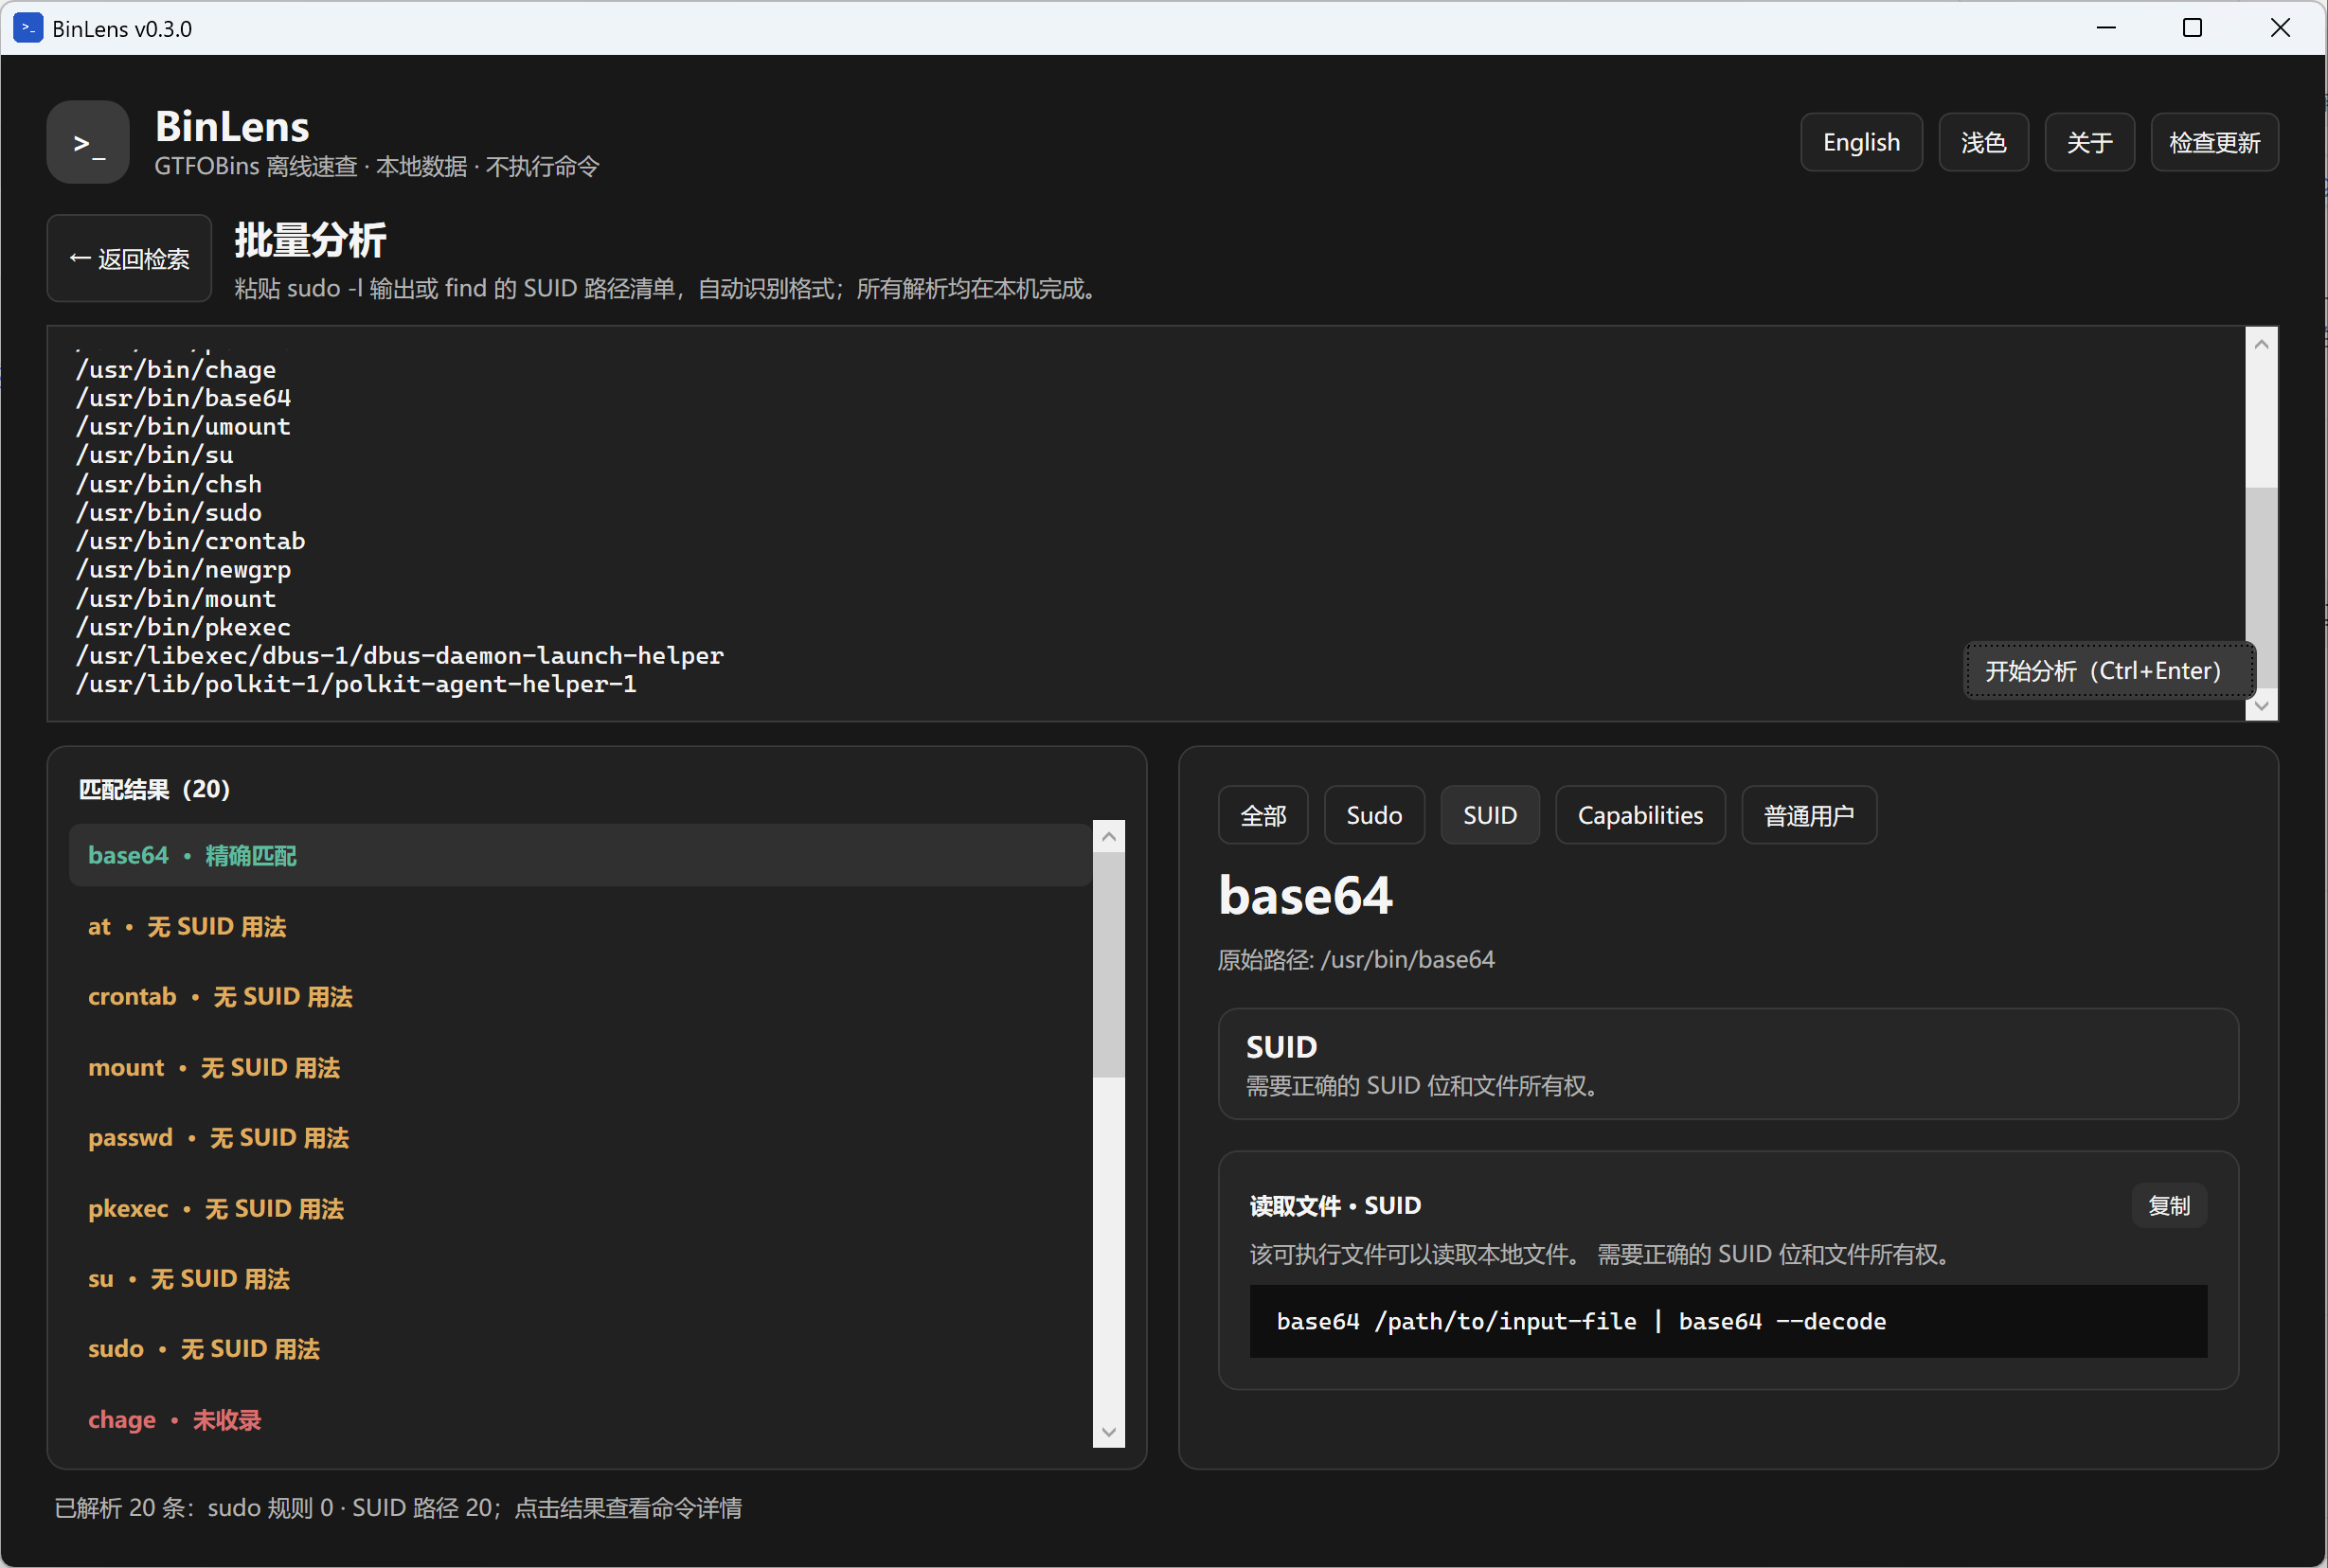This screenshot has width=2328, height=1568.
Task: Select the crontab result row
Action: [x=580, y=996]
